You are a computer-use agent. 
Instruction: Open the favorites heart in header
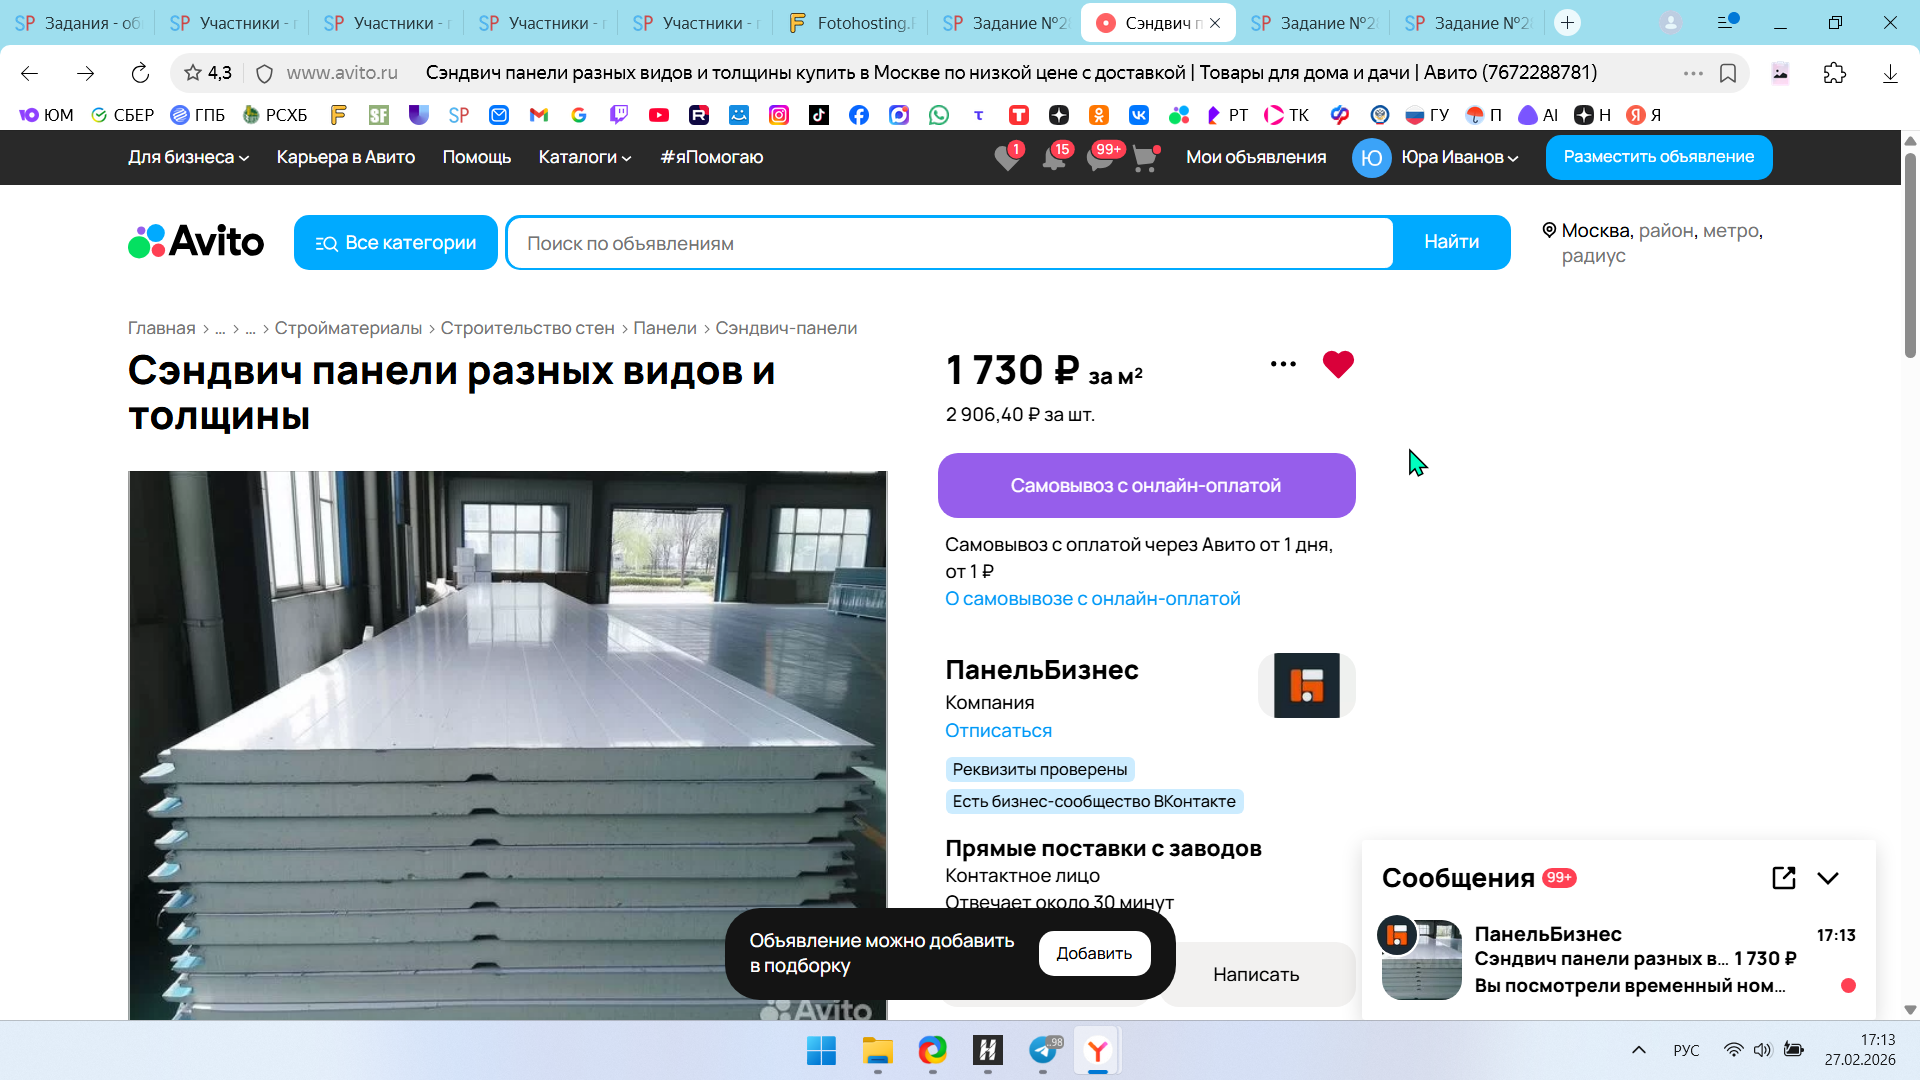[1008, 157]
